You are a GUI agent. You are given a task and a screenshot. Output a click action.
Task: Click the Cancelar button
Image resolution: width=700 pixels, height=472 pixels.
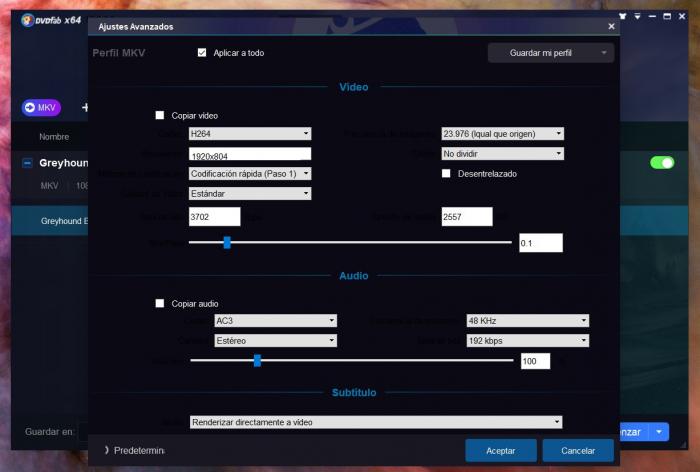[578, 451]
